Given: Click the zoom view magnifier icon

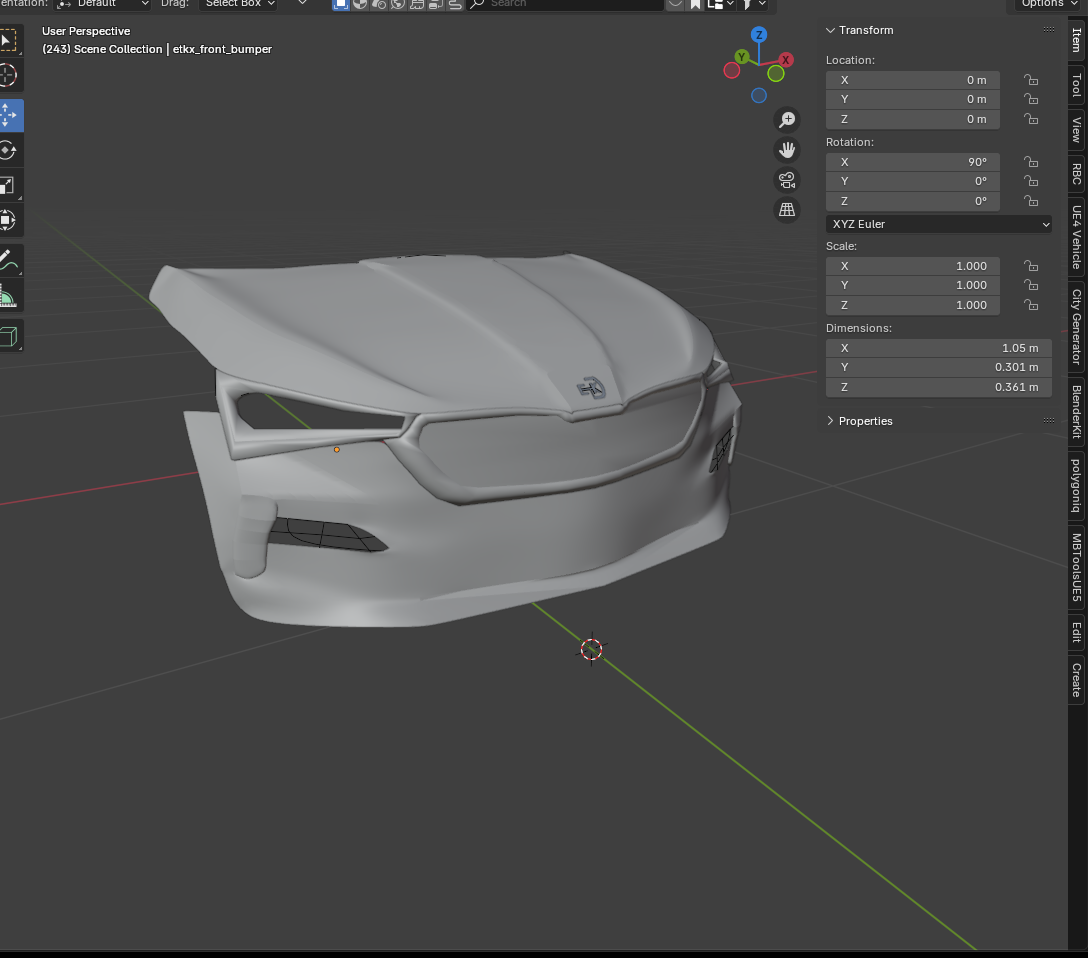Looking at the screenshot, I should click(x=787, y=120).
